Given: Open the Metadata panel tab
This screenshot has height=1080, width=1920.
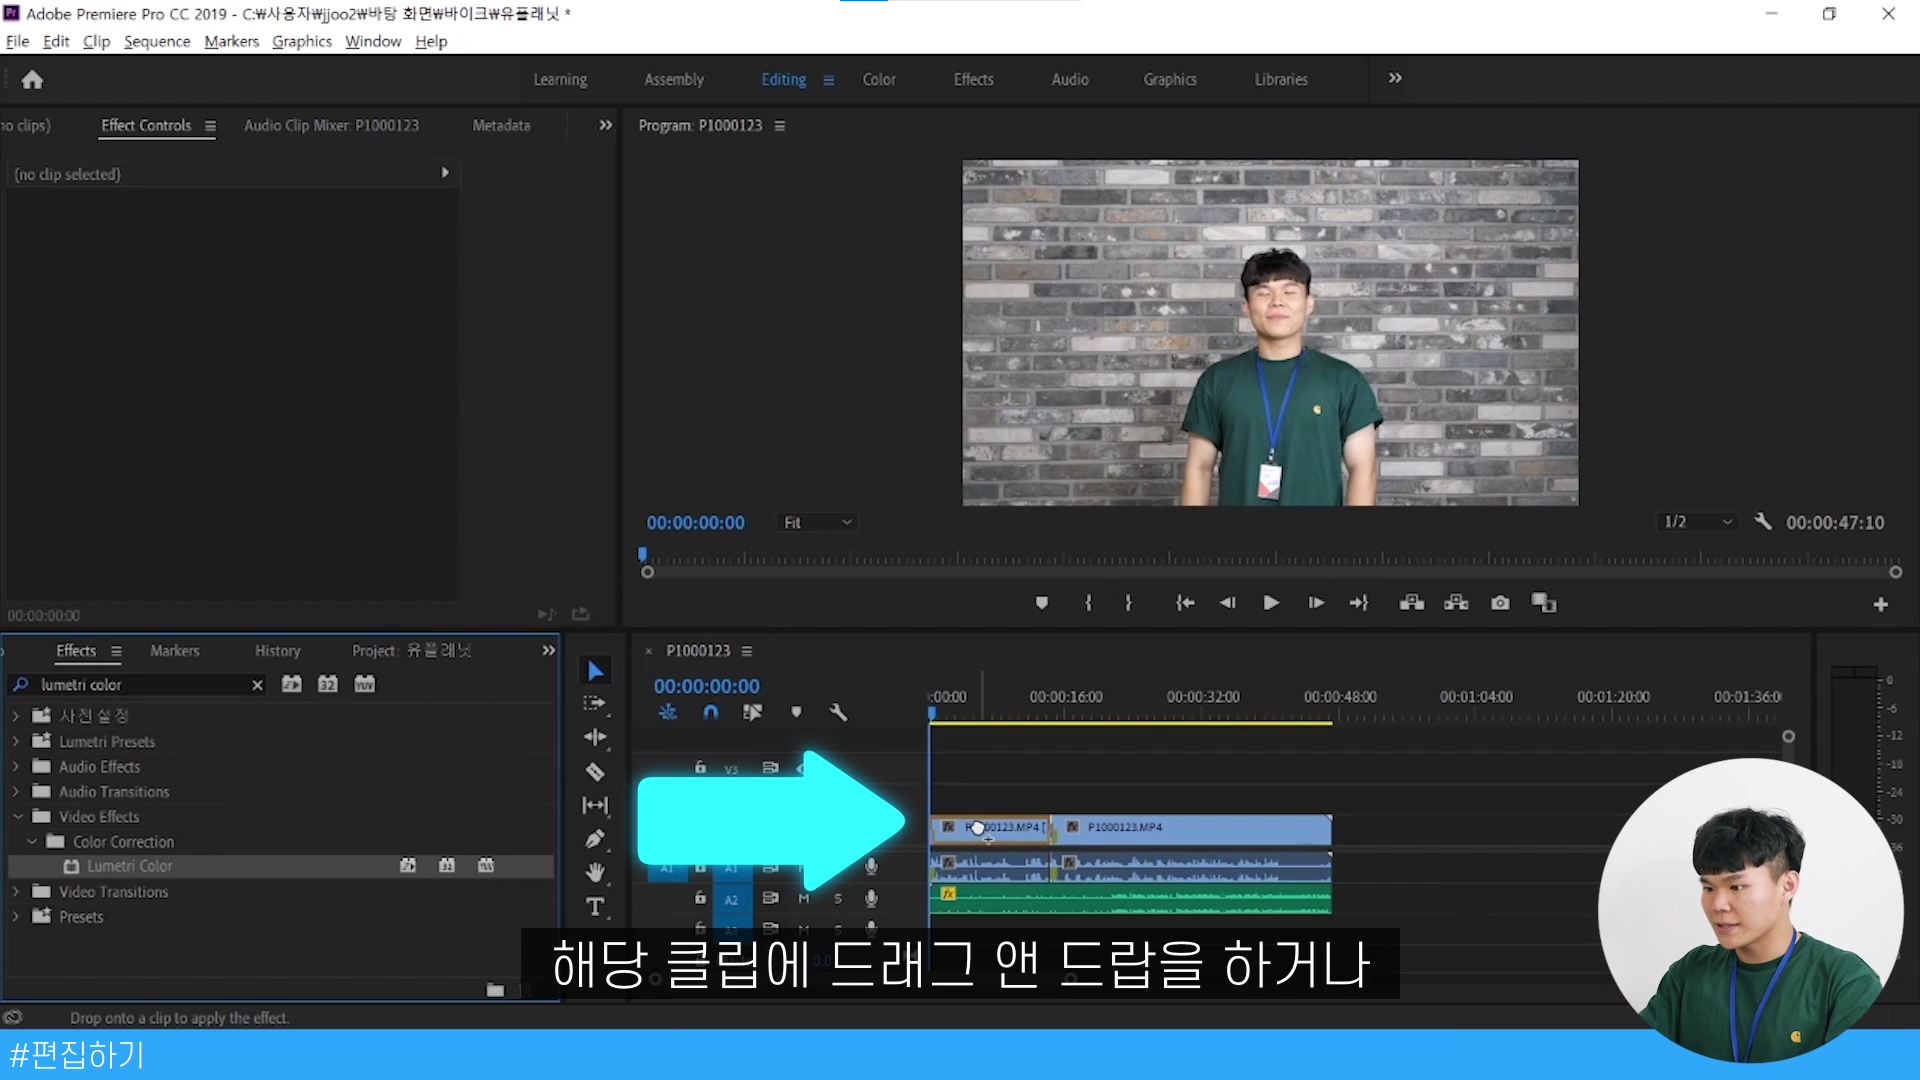Looking at the screenshot, I should point(501,125).
